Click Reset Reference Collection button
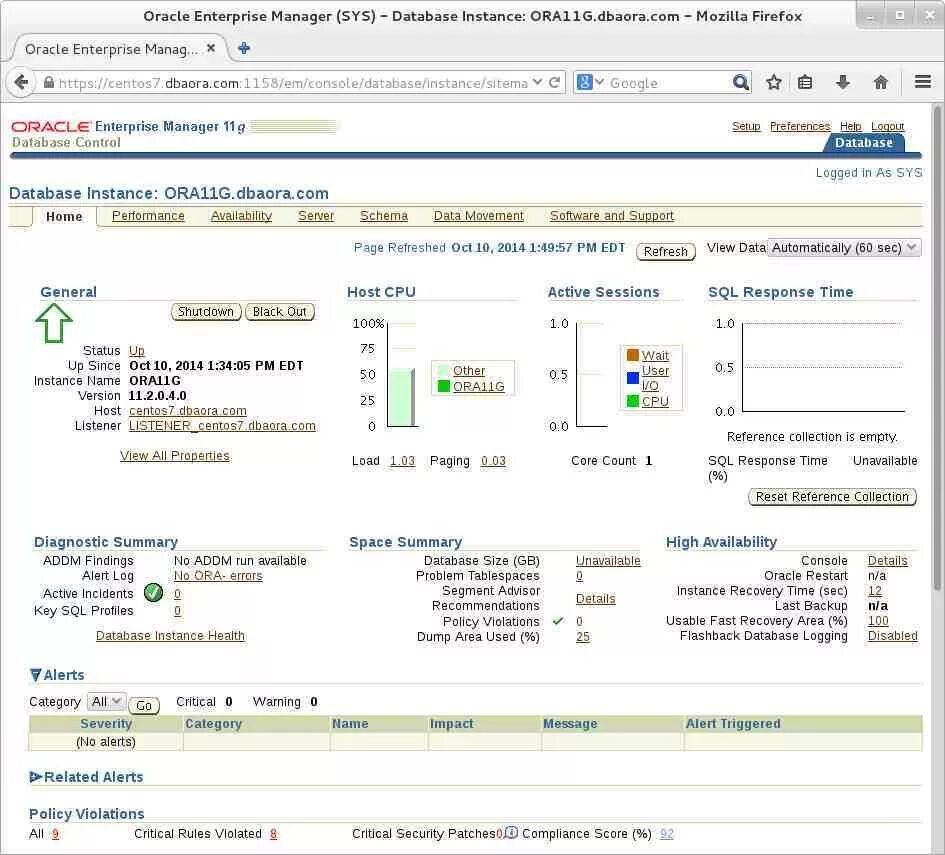 [x=832, y=496]
